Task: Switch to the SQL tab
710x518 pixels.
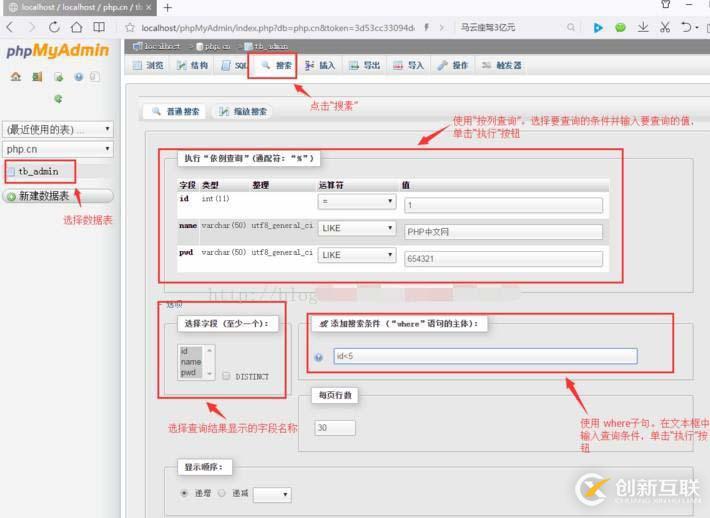Action: pyautogui.click(x=234, y=65)
